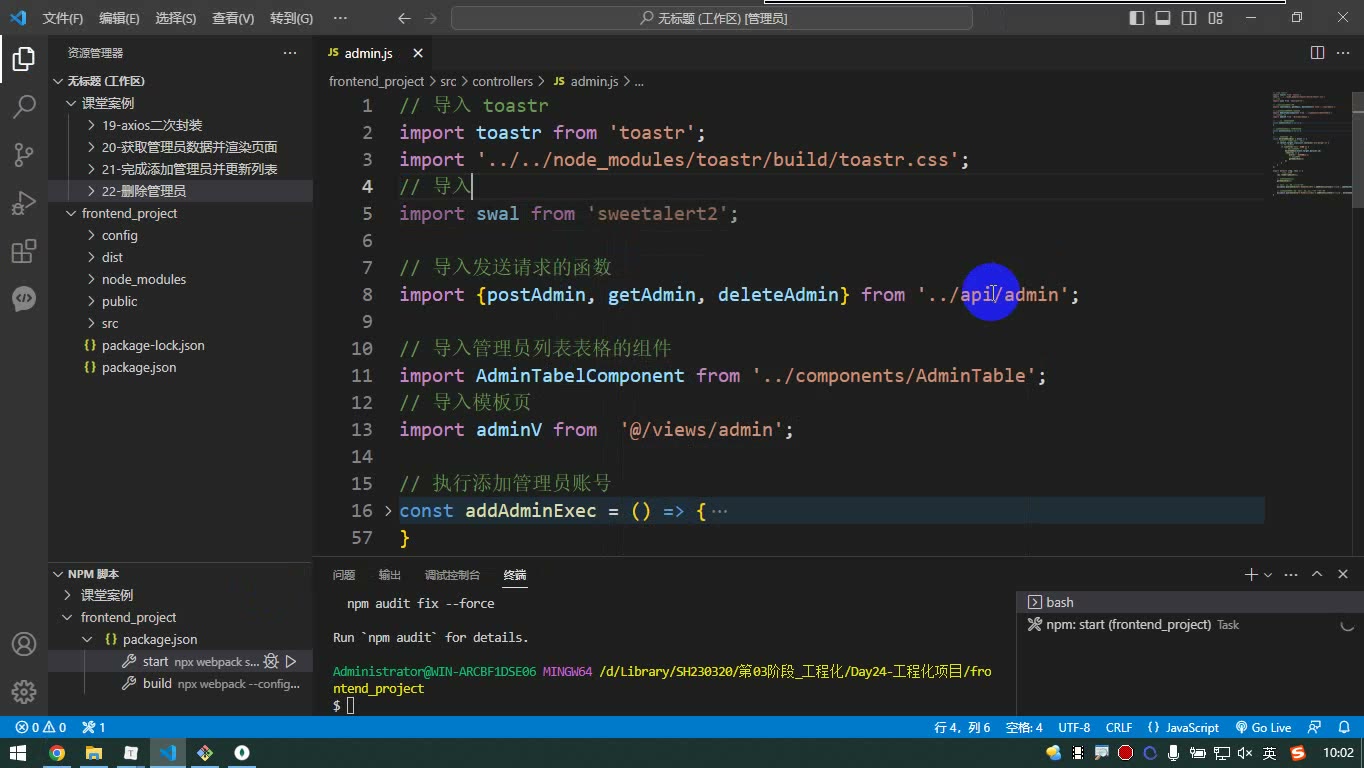Screen dimensions: 1364x768
Task: Toggle the secondary side bar layout button
Action: point(1189,18)
